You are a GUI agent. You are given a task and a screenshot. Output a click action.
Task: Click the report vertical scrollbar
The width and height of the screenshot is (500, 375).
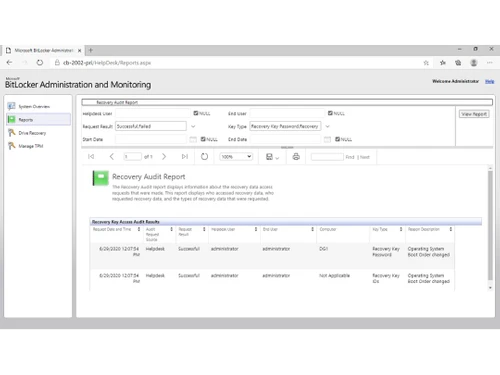490,225
